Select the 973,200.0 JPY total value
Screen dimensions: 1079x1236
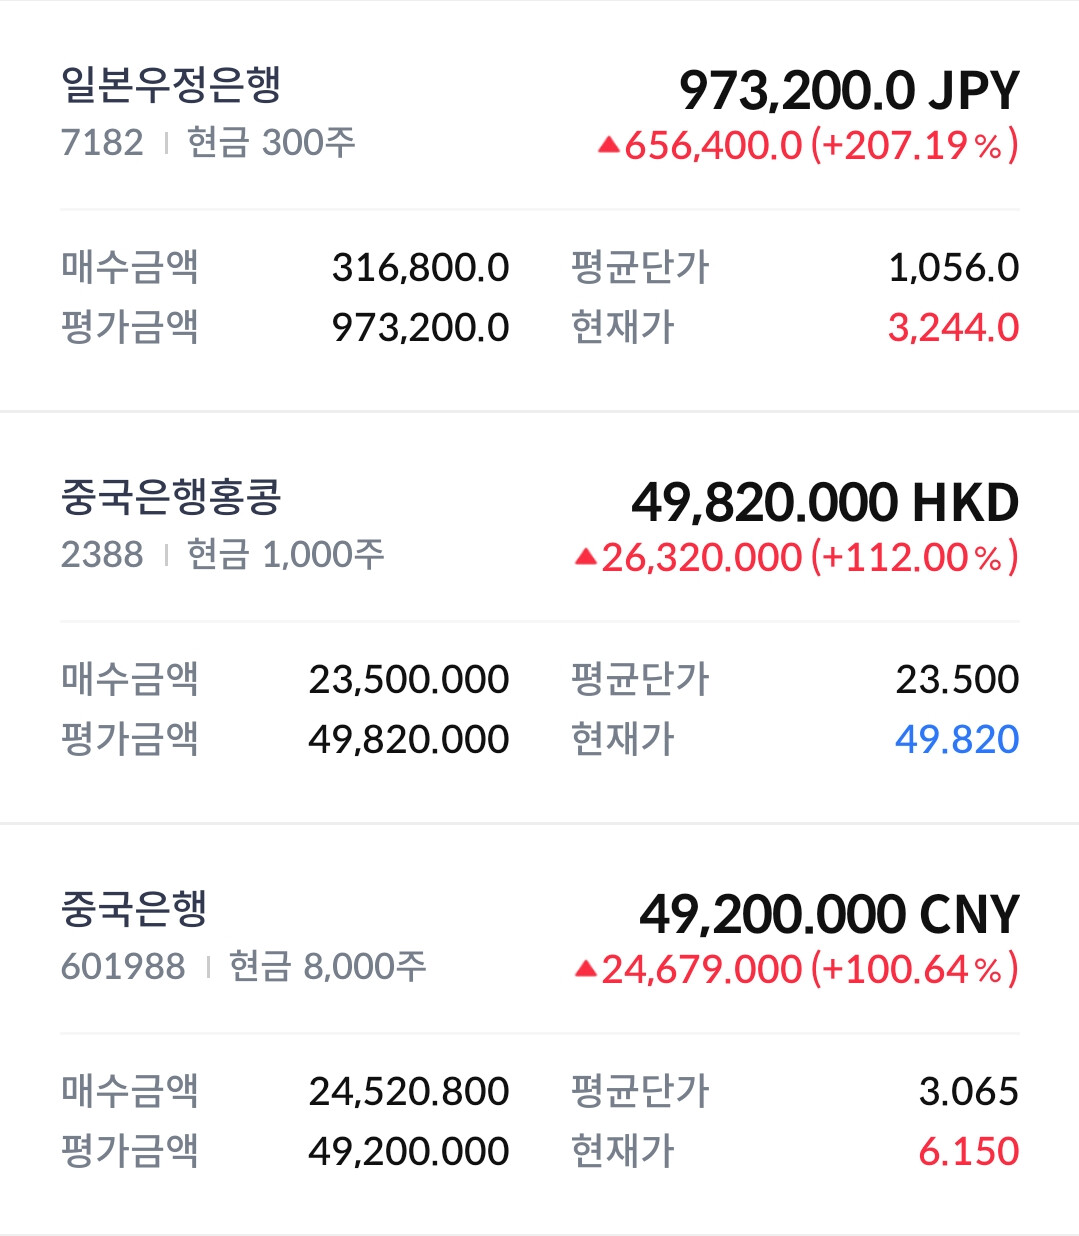[x=849, y=91]
